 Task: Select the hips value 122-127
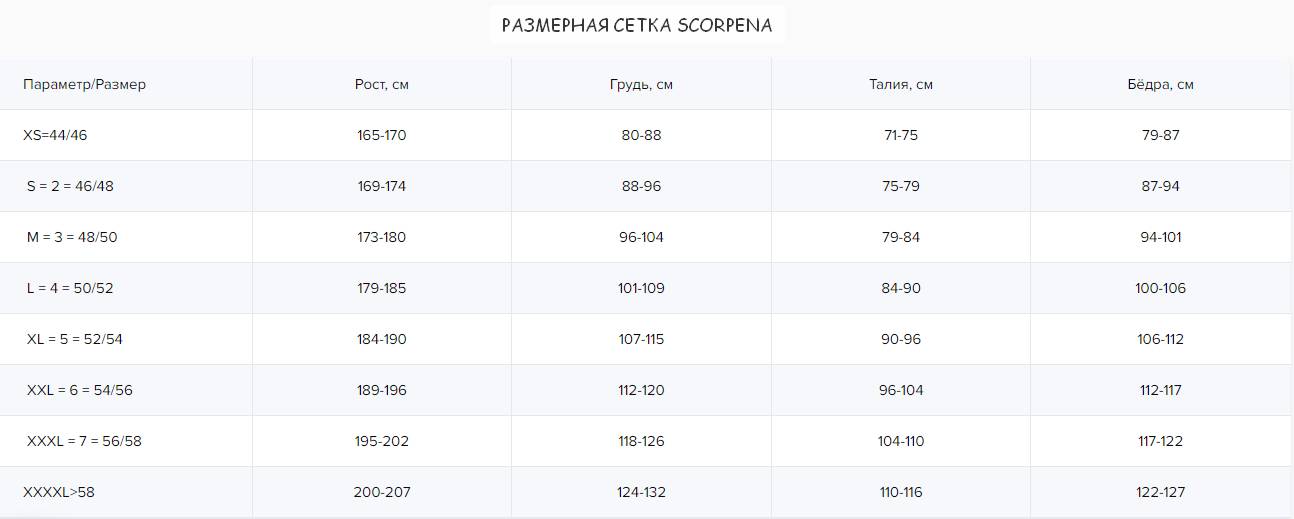(x=1161, y=492)
